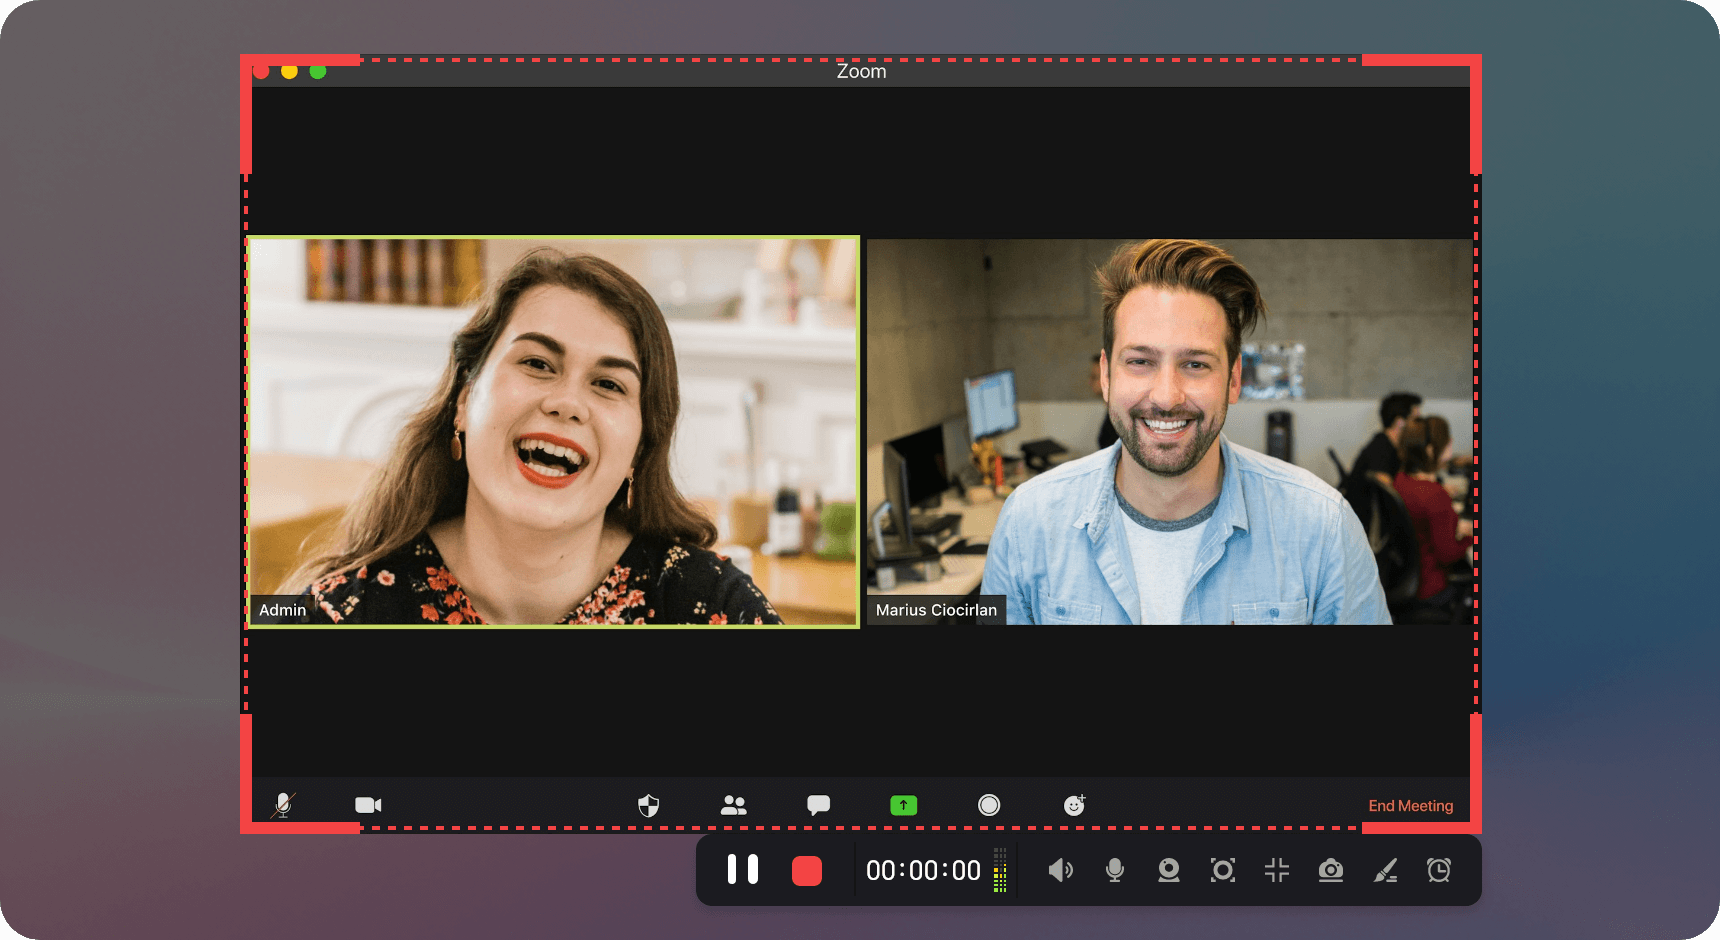
Task: Click the green Share Screen button
Action: pos(903,805)
